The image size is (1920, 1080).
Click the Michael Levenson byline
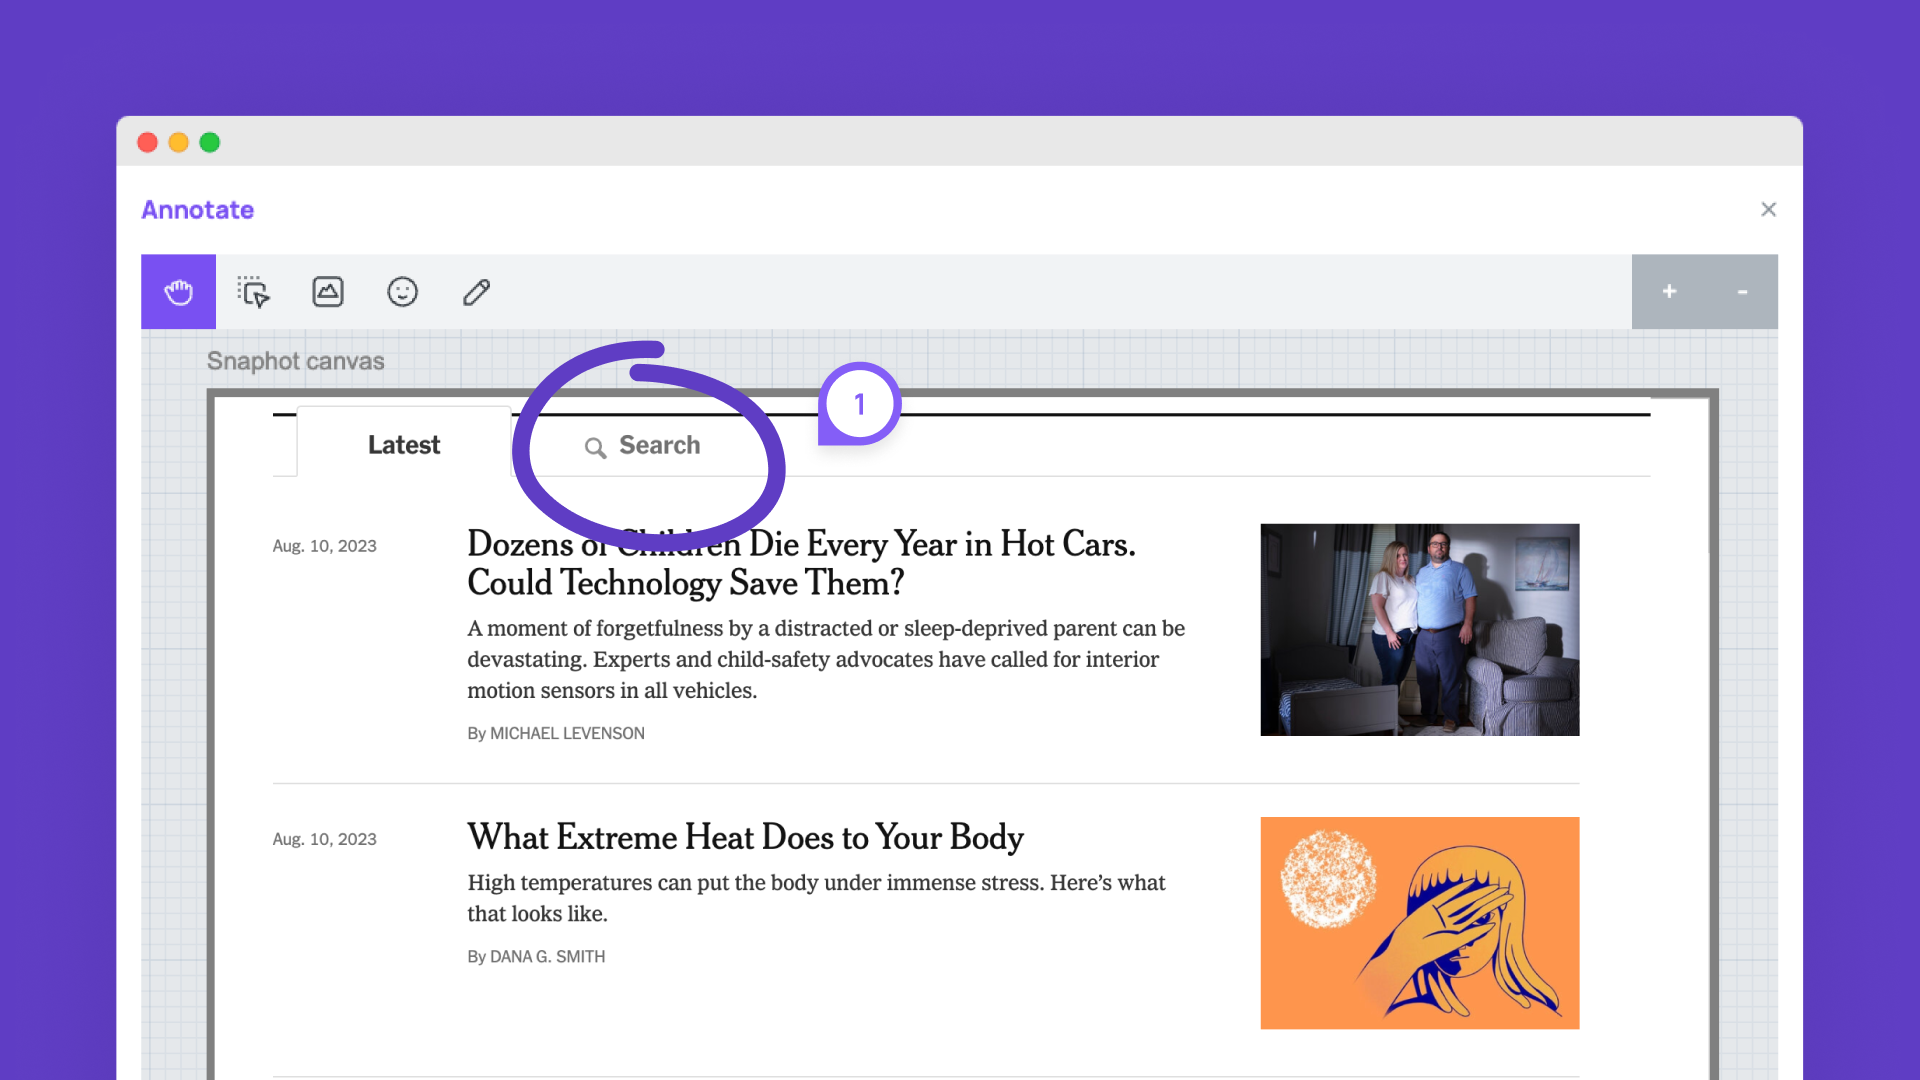pos(556,733)
